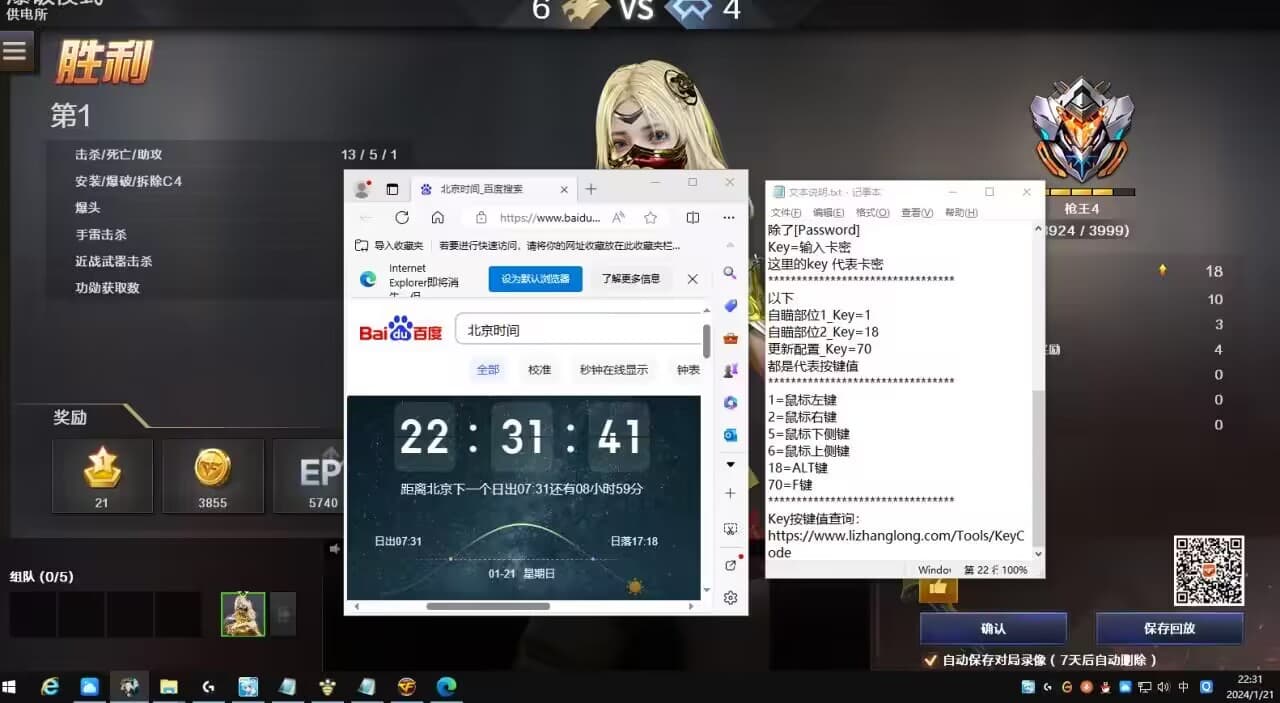Click the Baidu logo
Screen dimensions: 1280x703
tap(400, 330)
